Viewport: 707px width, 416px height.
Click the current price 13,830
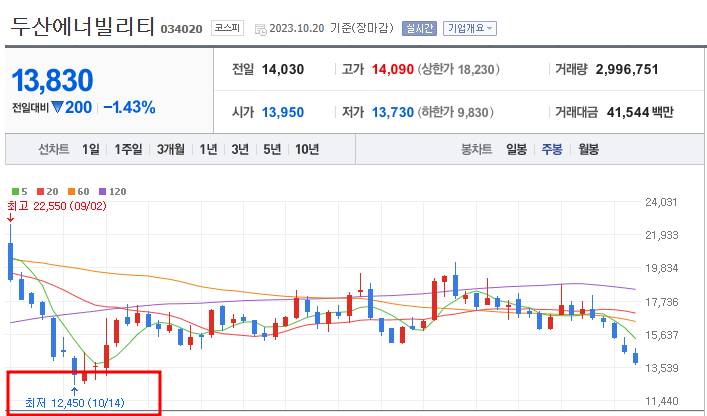tap(52, 81)
